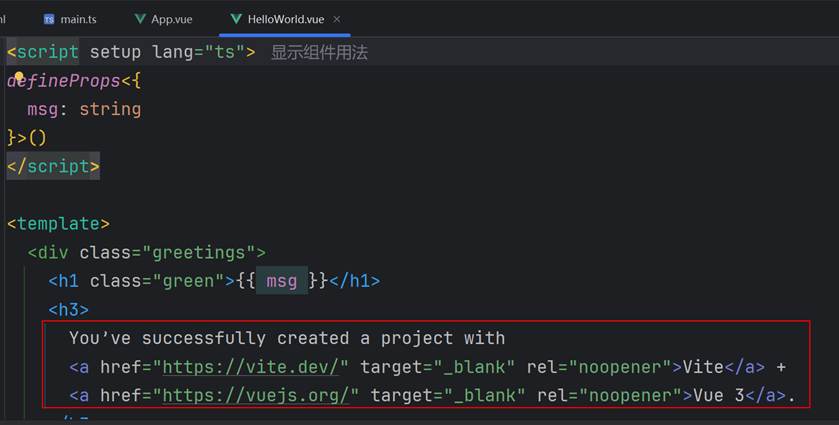The width and height of the screenshot is (839, 425).
Task: Click the Vue 3 anchor text
Action: [719, 396]
